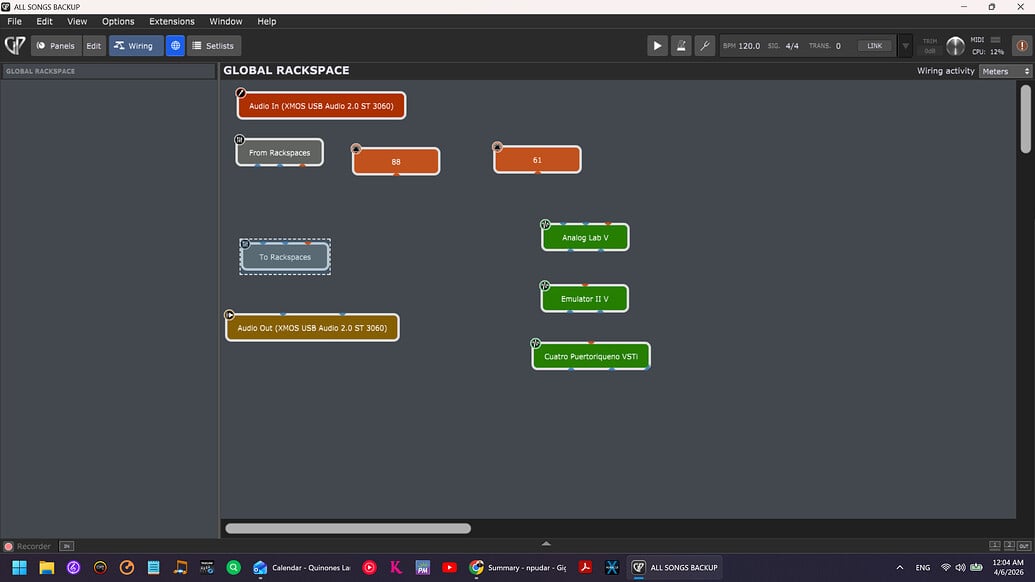
Task: Start playback with the play button
Action: pos(657,45)
